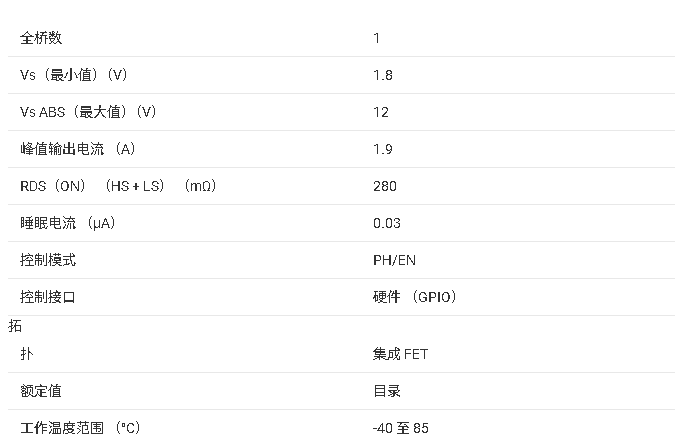Select the Vs（最小值）（V） label

74,75
